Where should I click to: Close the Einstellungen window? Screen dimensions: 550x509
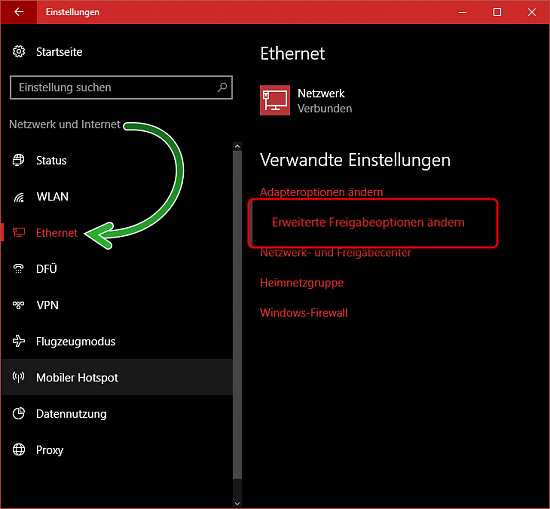(531, 12)
